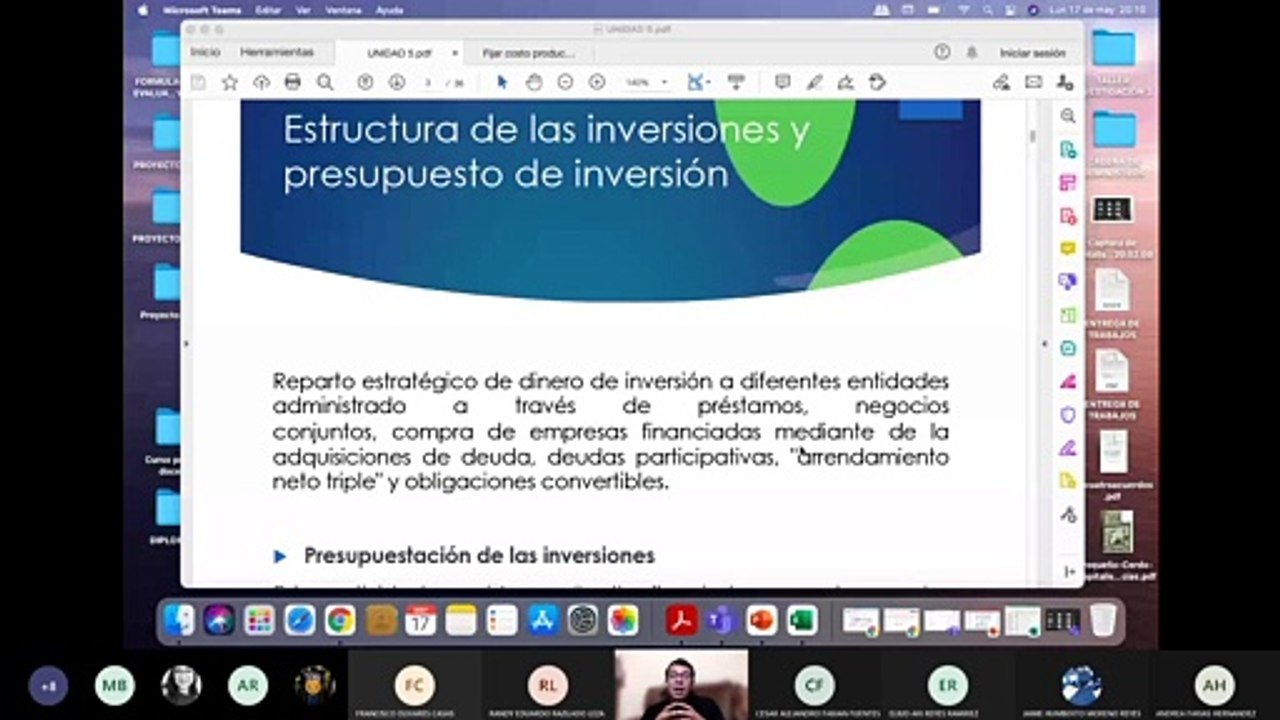Go to next page with down arrow
The image size is (1280, 720).
coord(397,82)
